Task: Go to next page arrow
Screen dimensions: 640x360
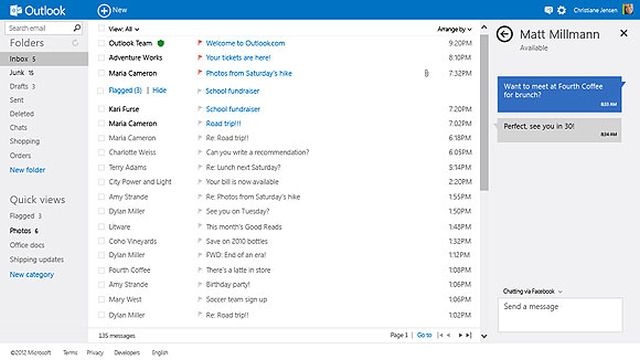Action: 460,335
